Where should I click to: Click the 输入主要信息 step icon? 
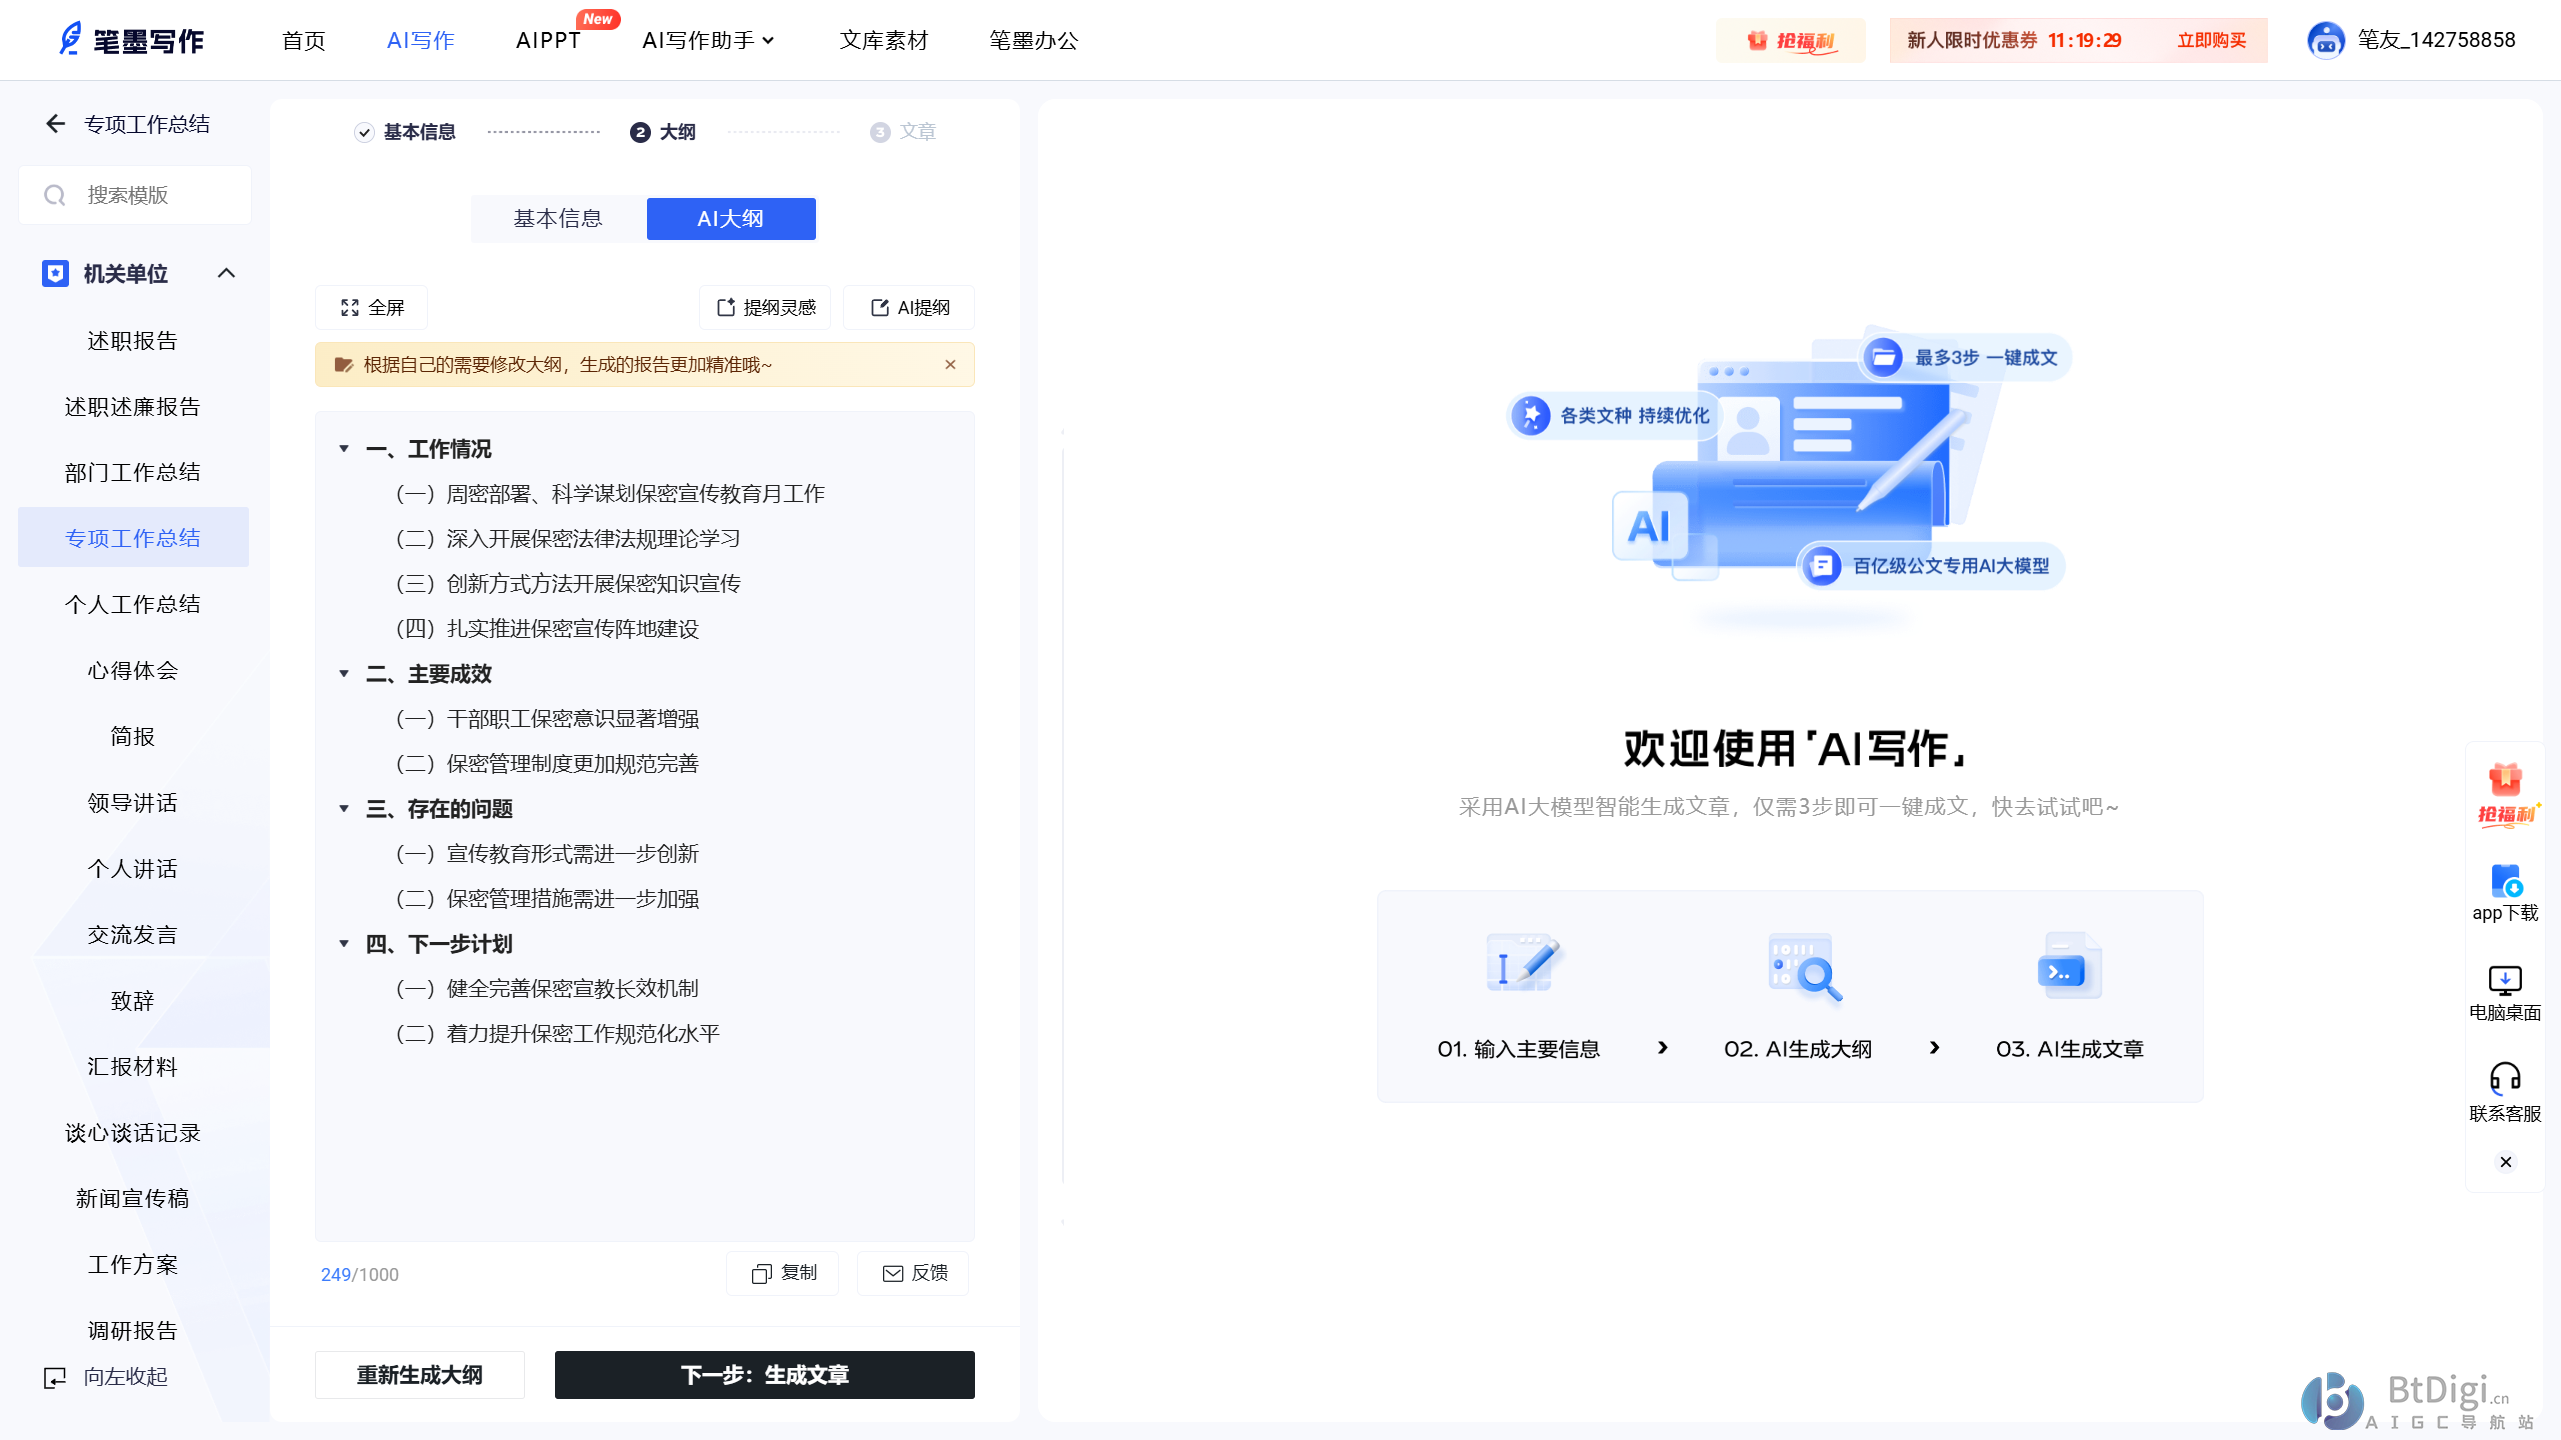click(x=1522, y=965)
